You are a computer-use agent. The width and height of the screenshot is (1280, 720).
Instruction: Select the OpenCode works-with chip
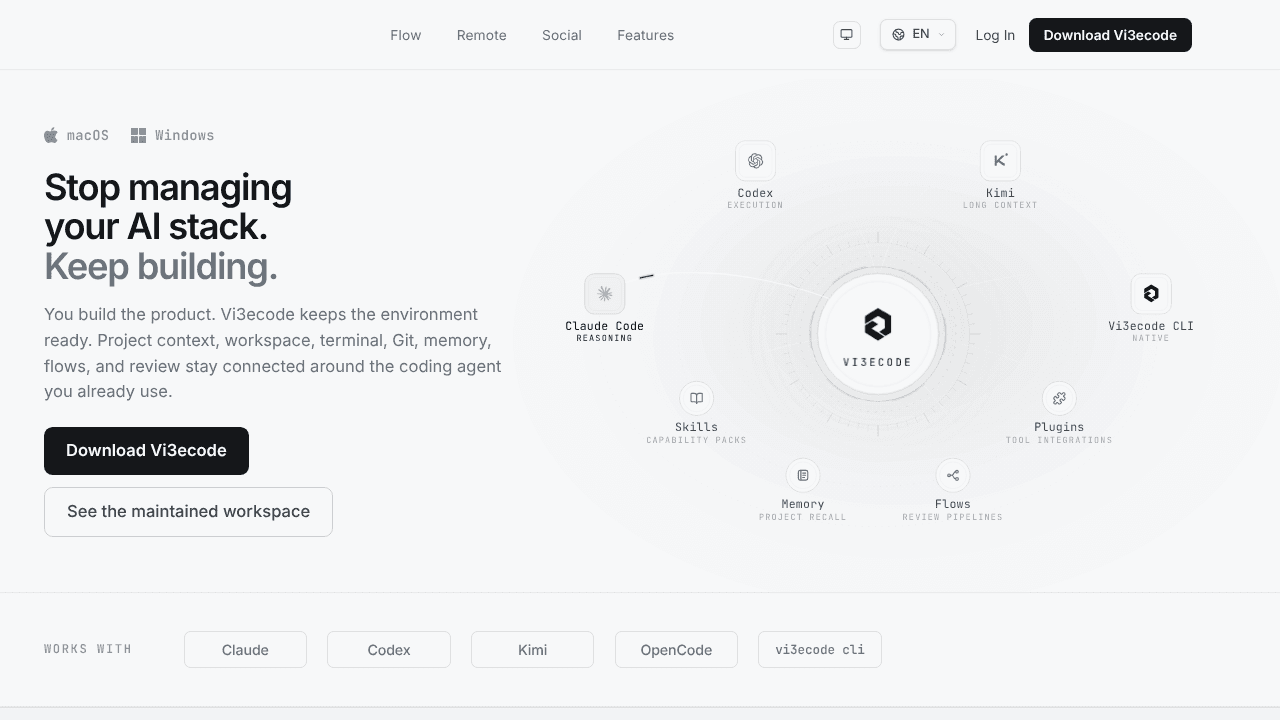[x=676, y=650]
